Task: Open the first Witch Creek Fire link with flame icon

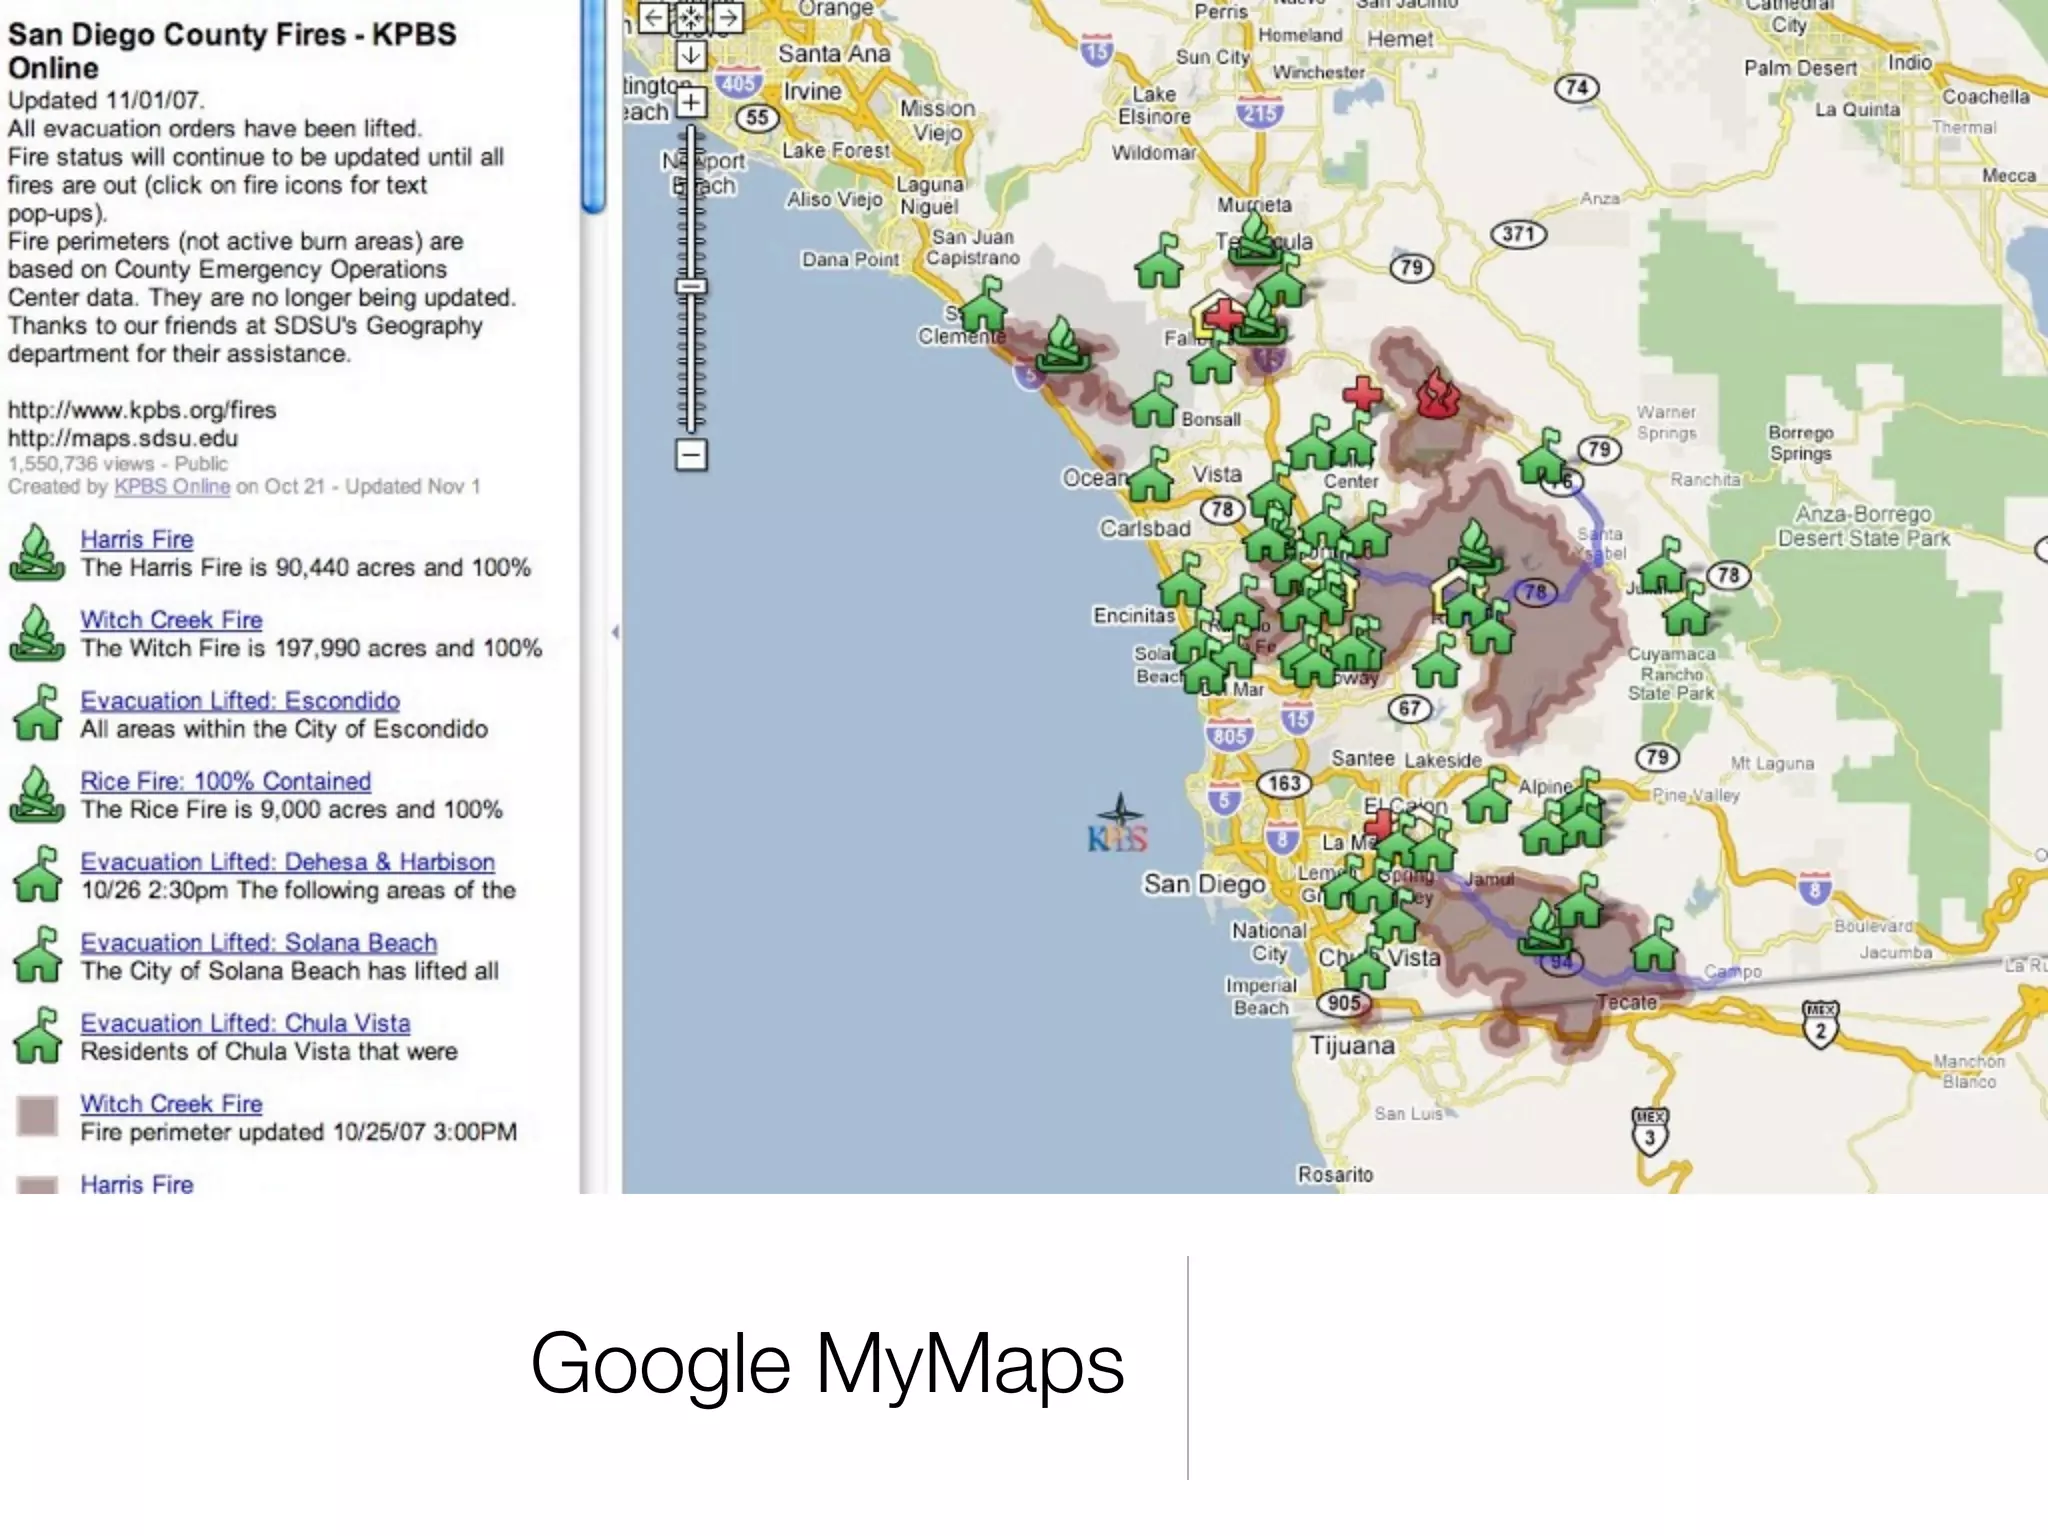Action: pyautogui.click(x=171, y=620)
